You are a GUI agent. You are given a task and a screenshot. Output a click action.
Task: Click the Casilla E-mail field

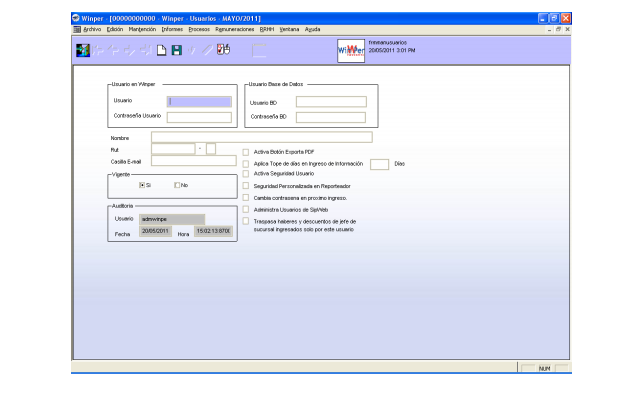(x=194, y=161)
